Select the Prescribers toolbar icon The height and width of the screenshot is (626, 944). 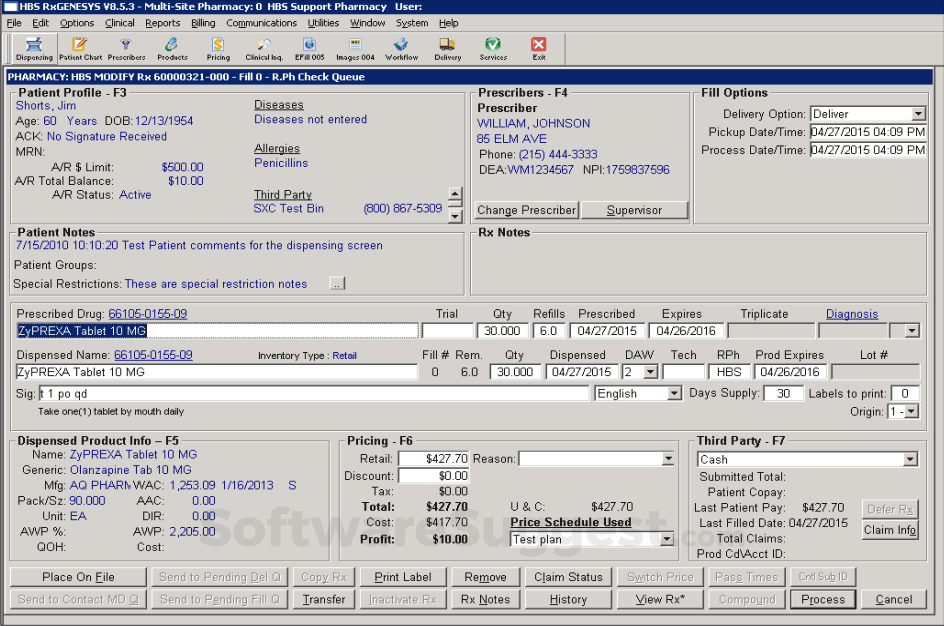pos(124,46)
